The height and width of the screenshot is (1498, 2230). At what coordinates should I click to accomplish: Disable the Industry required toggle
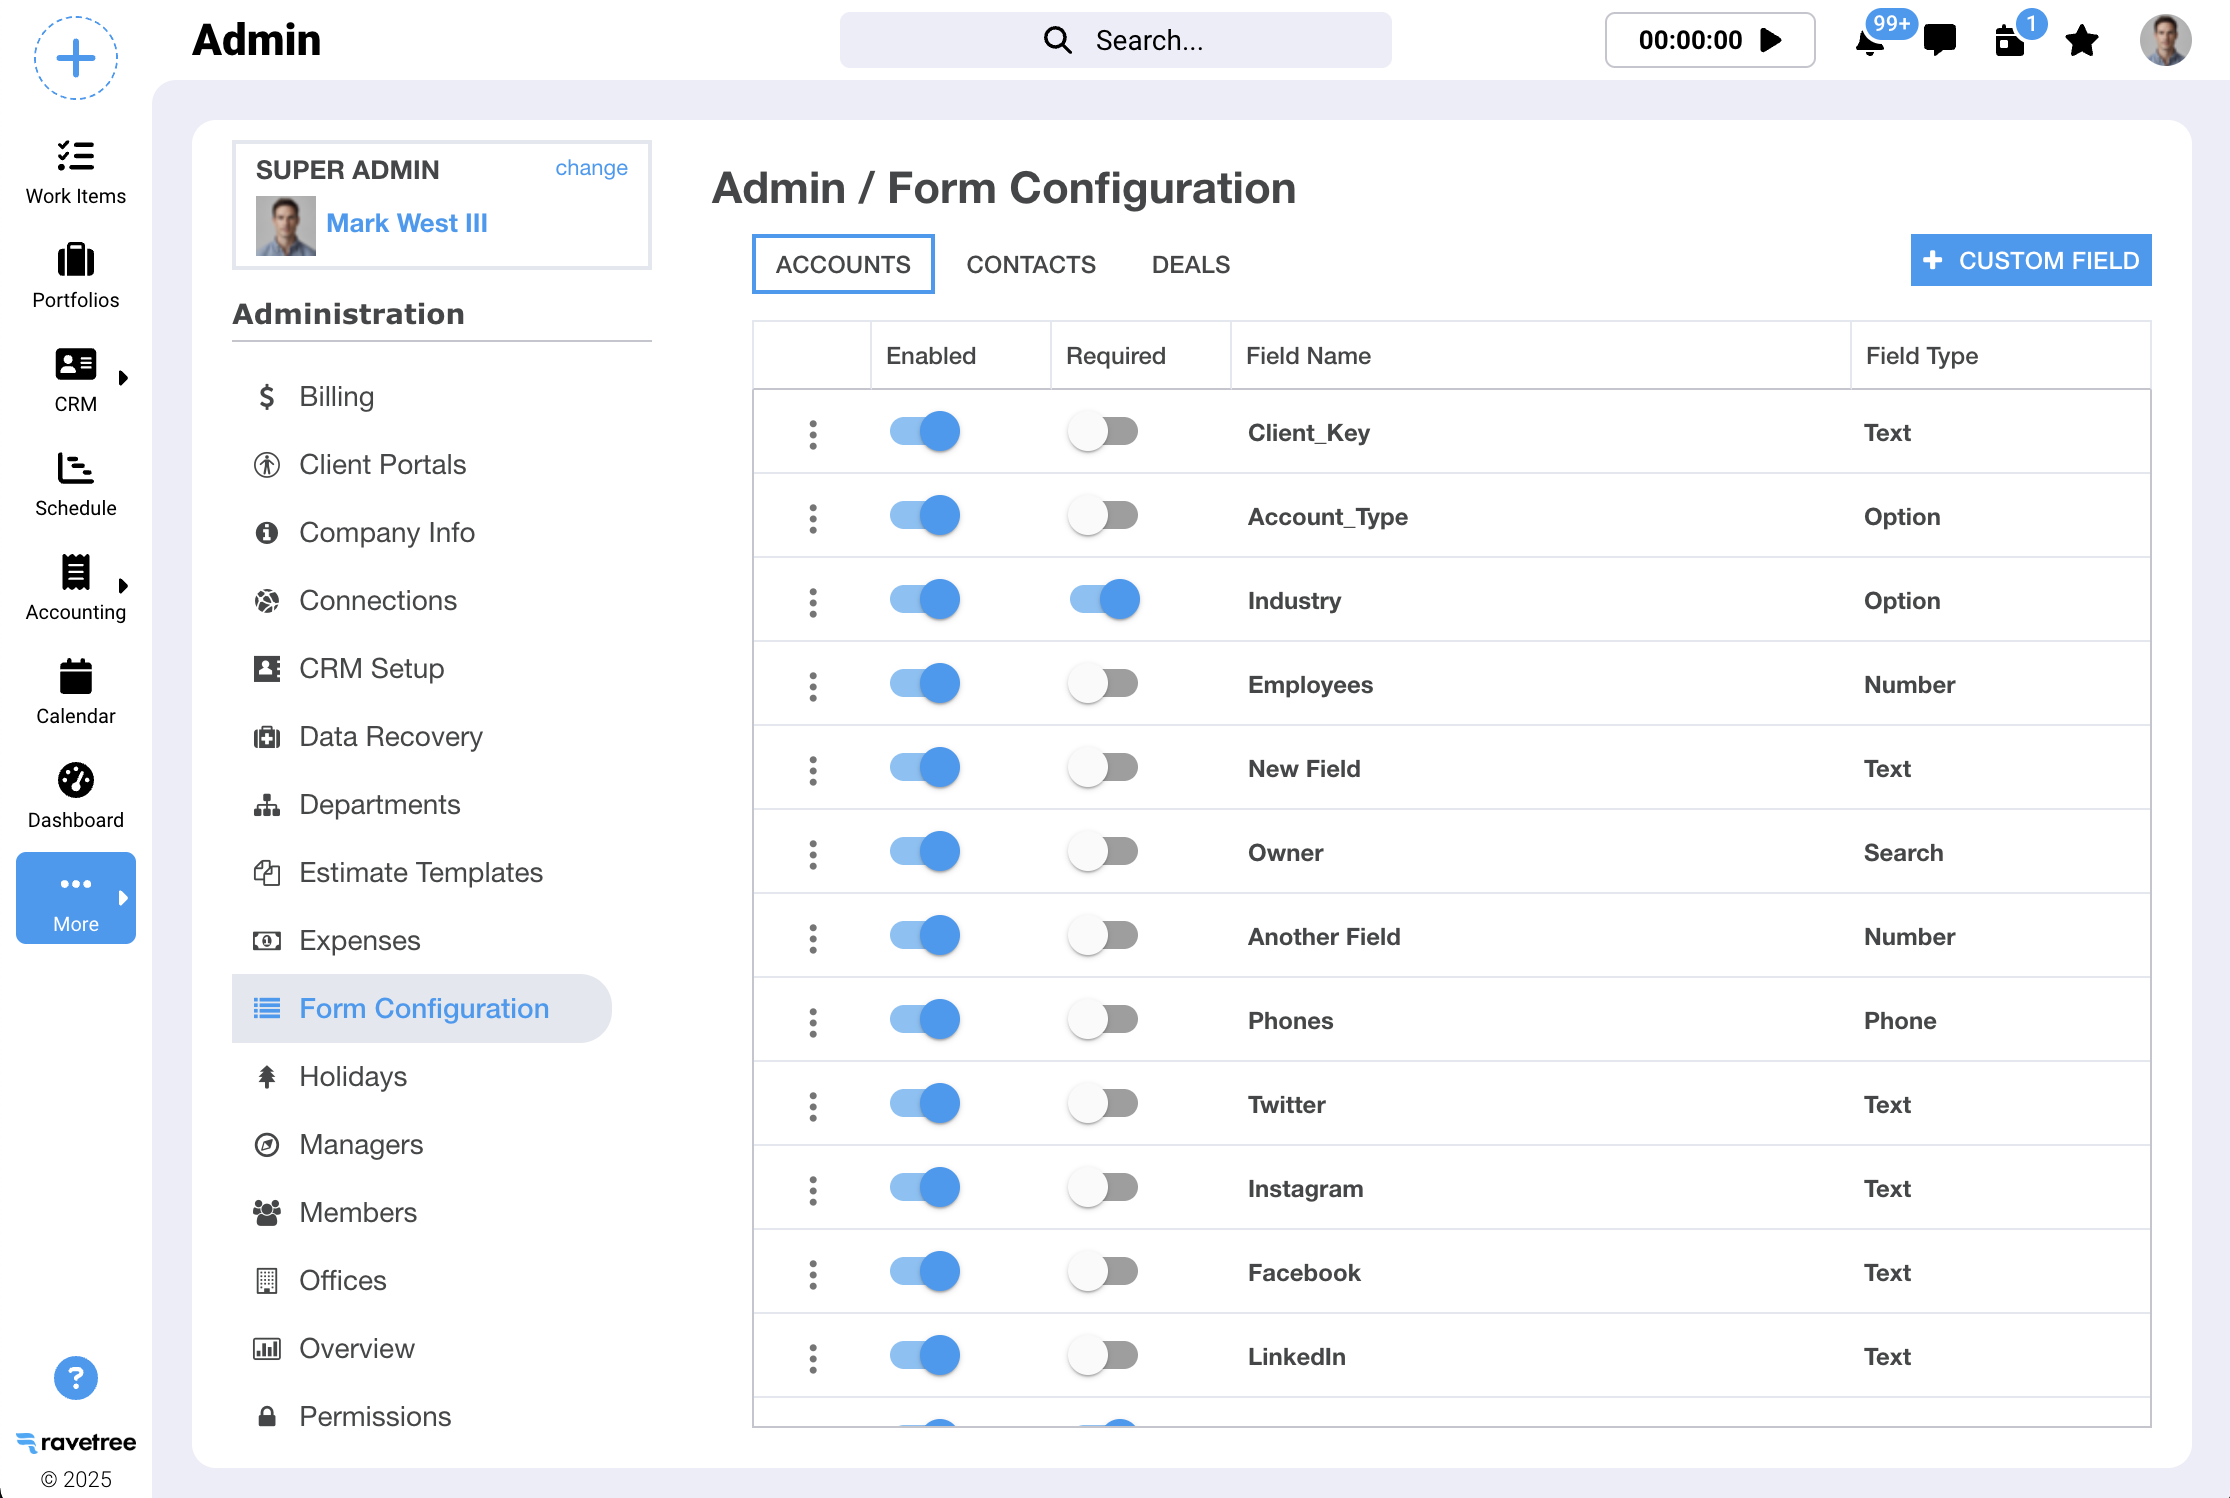tap(1104, 600)
